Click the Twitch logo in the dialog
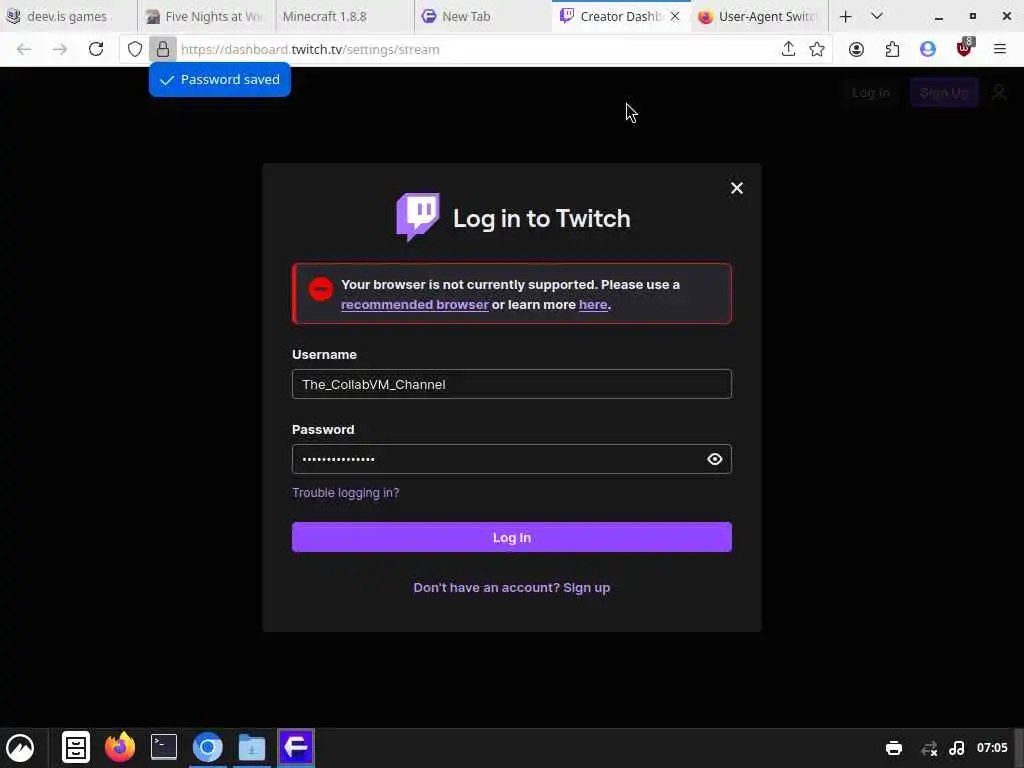Image resolution: width=1024 pixels, height=768 pixels. (x=417, y=217)
